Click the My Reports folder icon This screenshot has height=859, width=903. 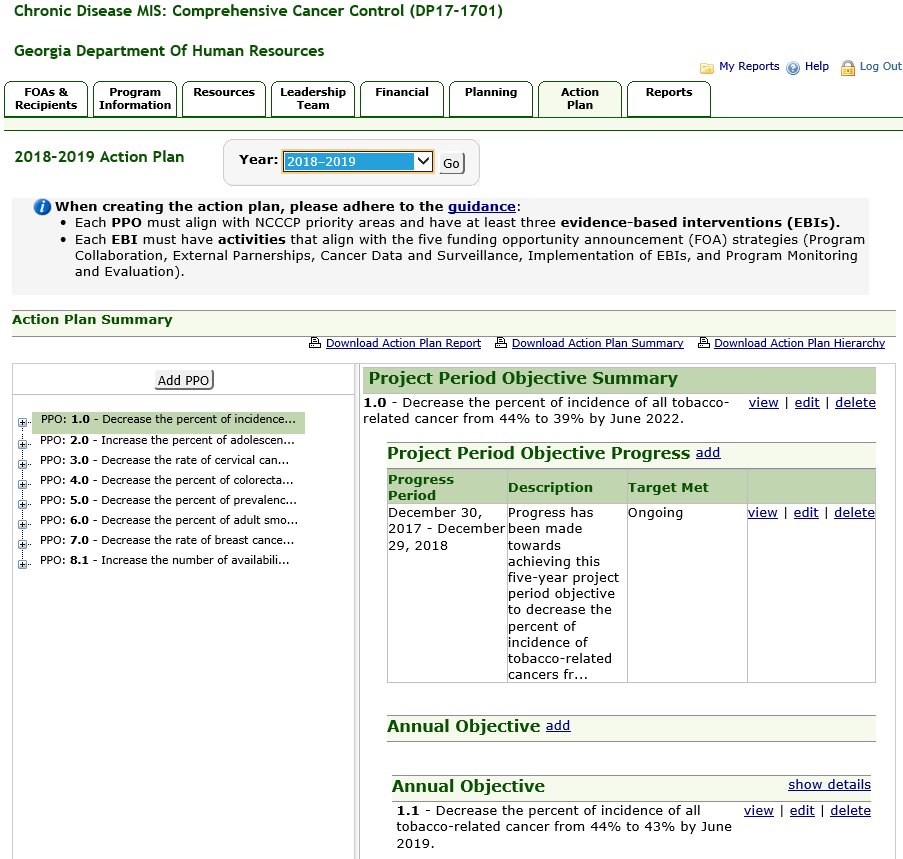[x=707, y=68]
